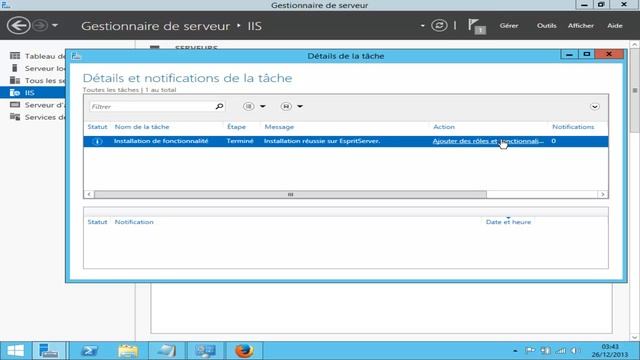Open the navigation history dropdown arrow
This screenshot has height=360, width=640.
pos(55,25)
